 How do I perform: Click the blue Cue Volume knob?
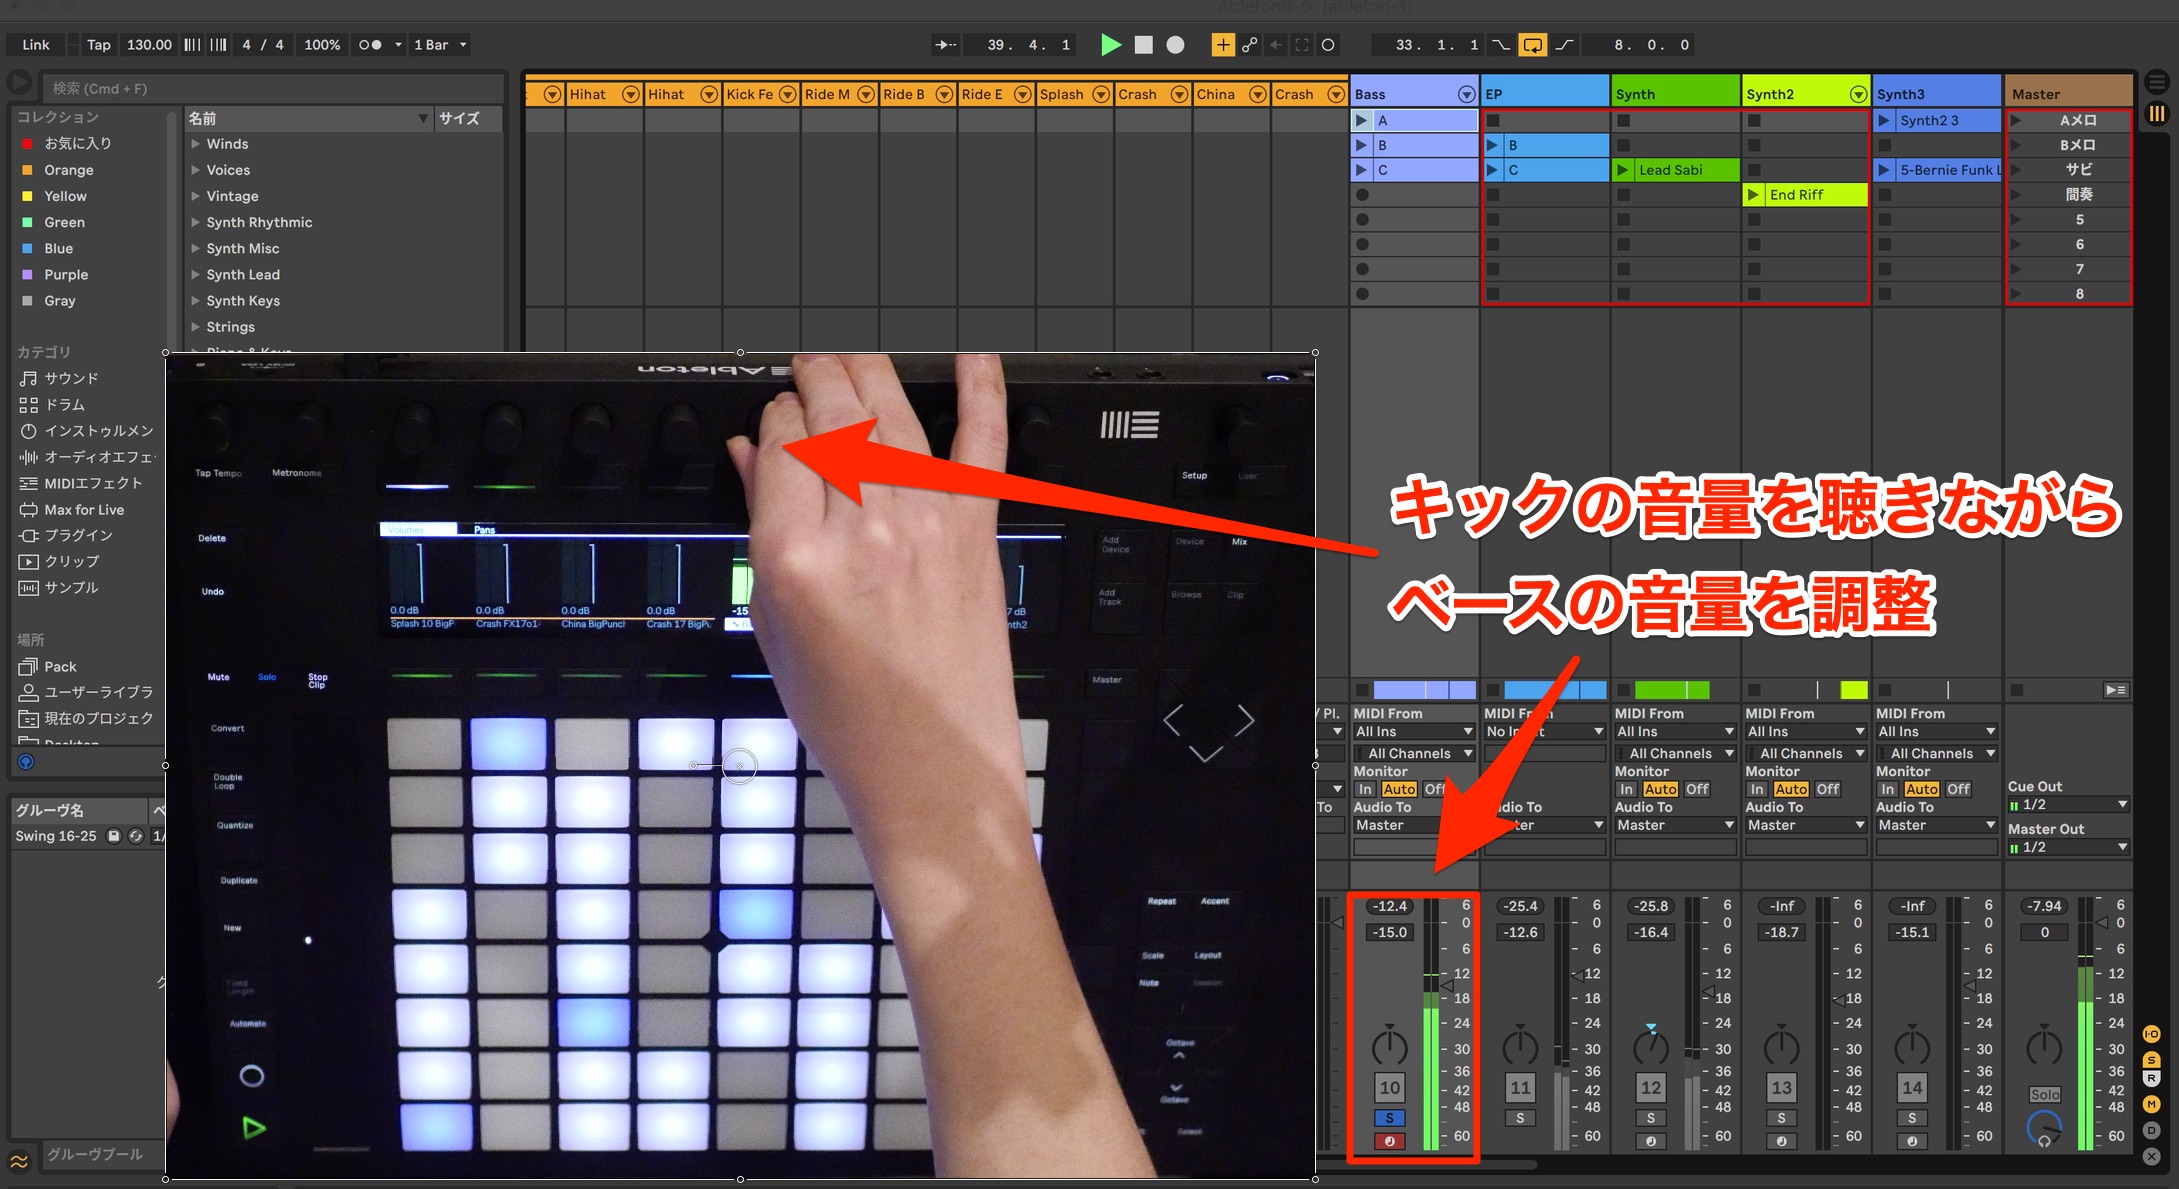click(x=2044, y=1128)
